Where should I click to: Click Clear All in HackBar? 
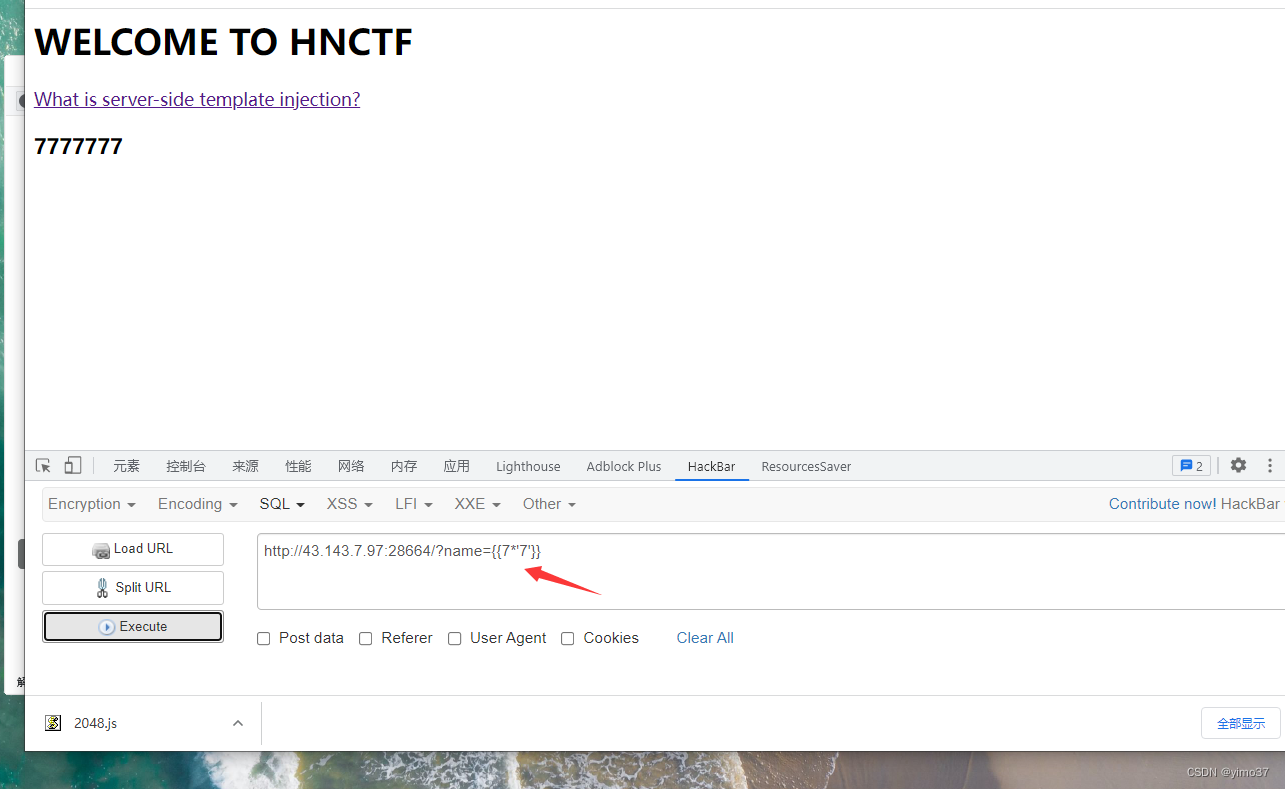click(x=704, y=638)
